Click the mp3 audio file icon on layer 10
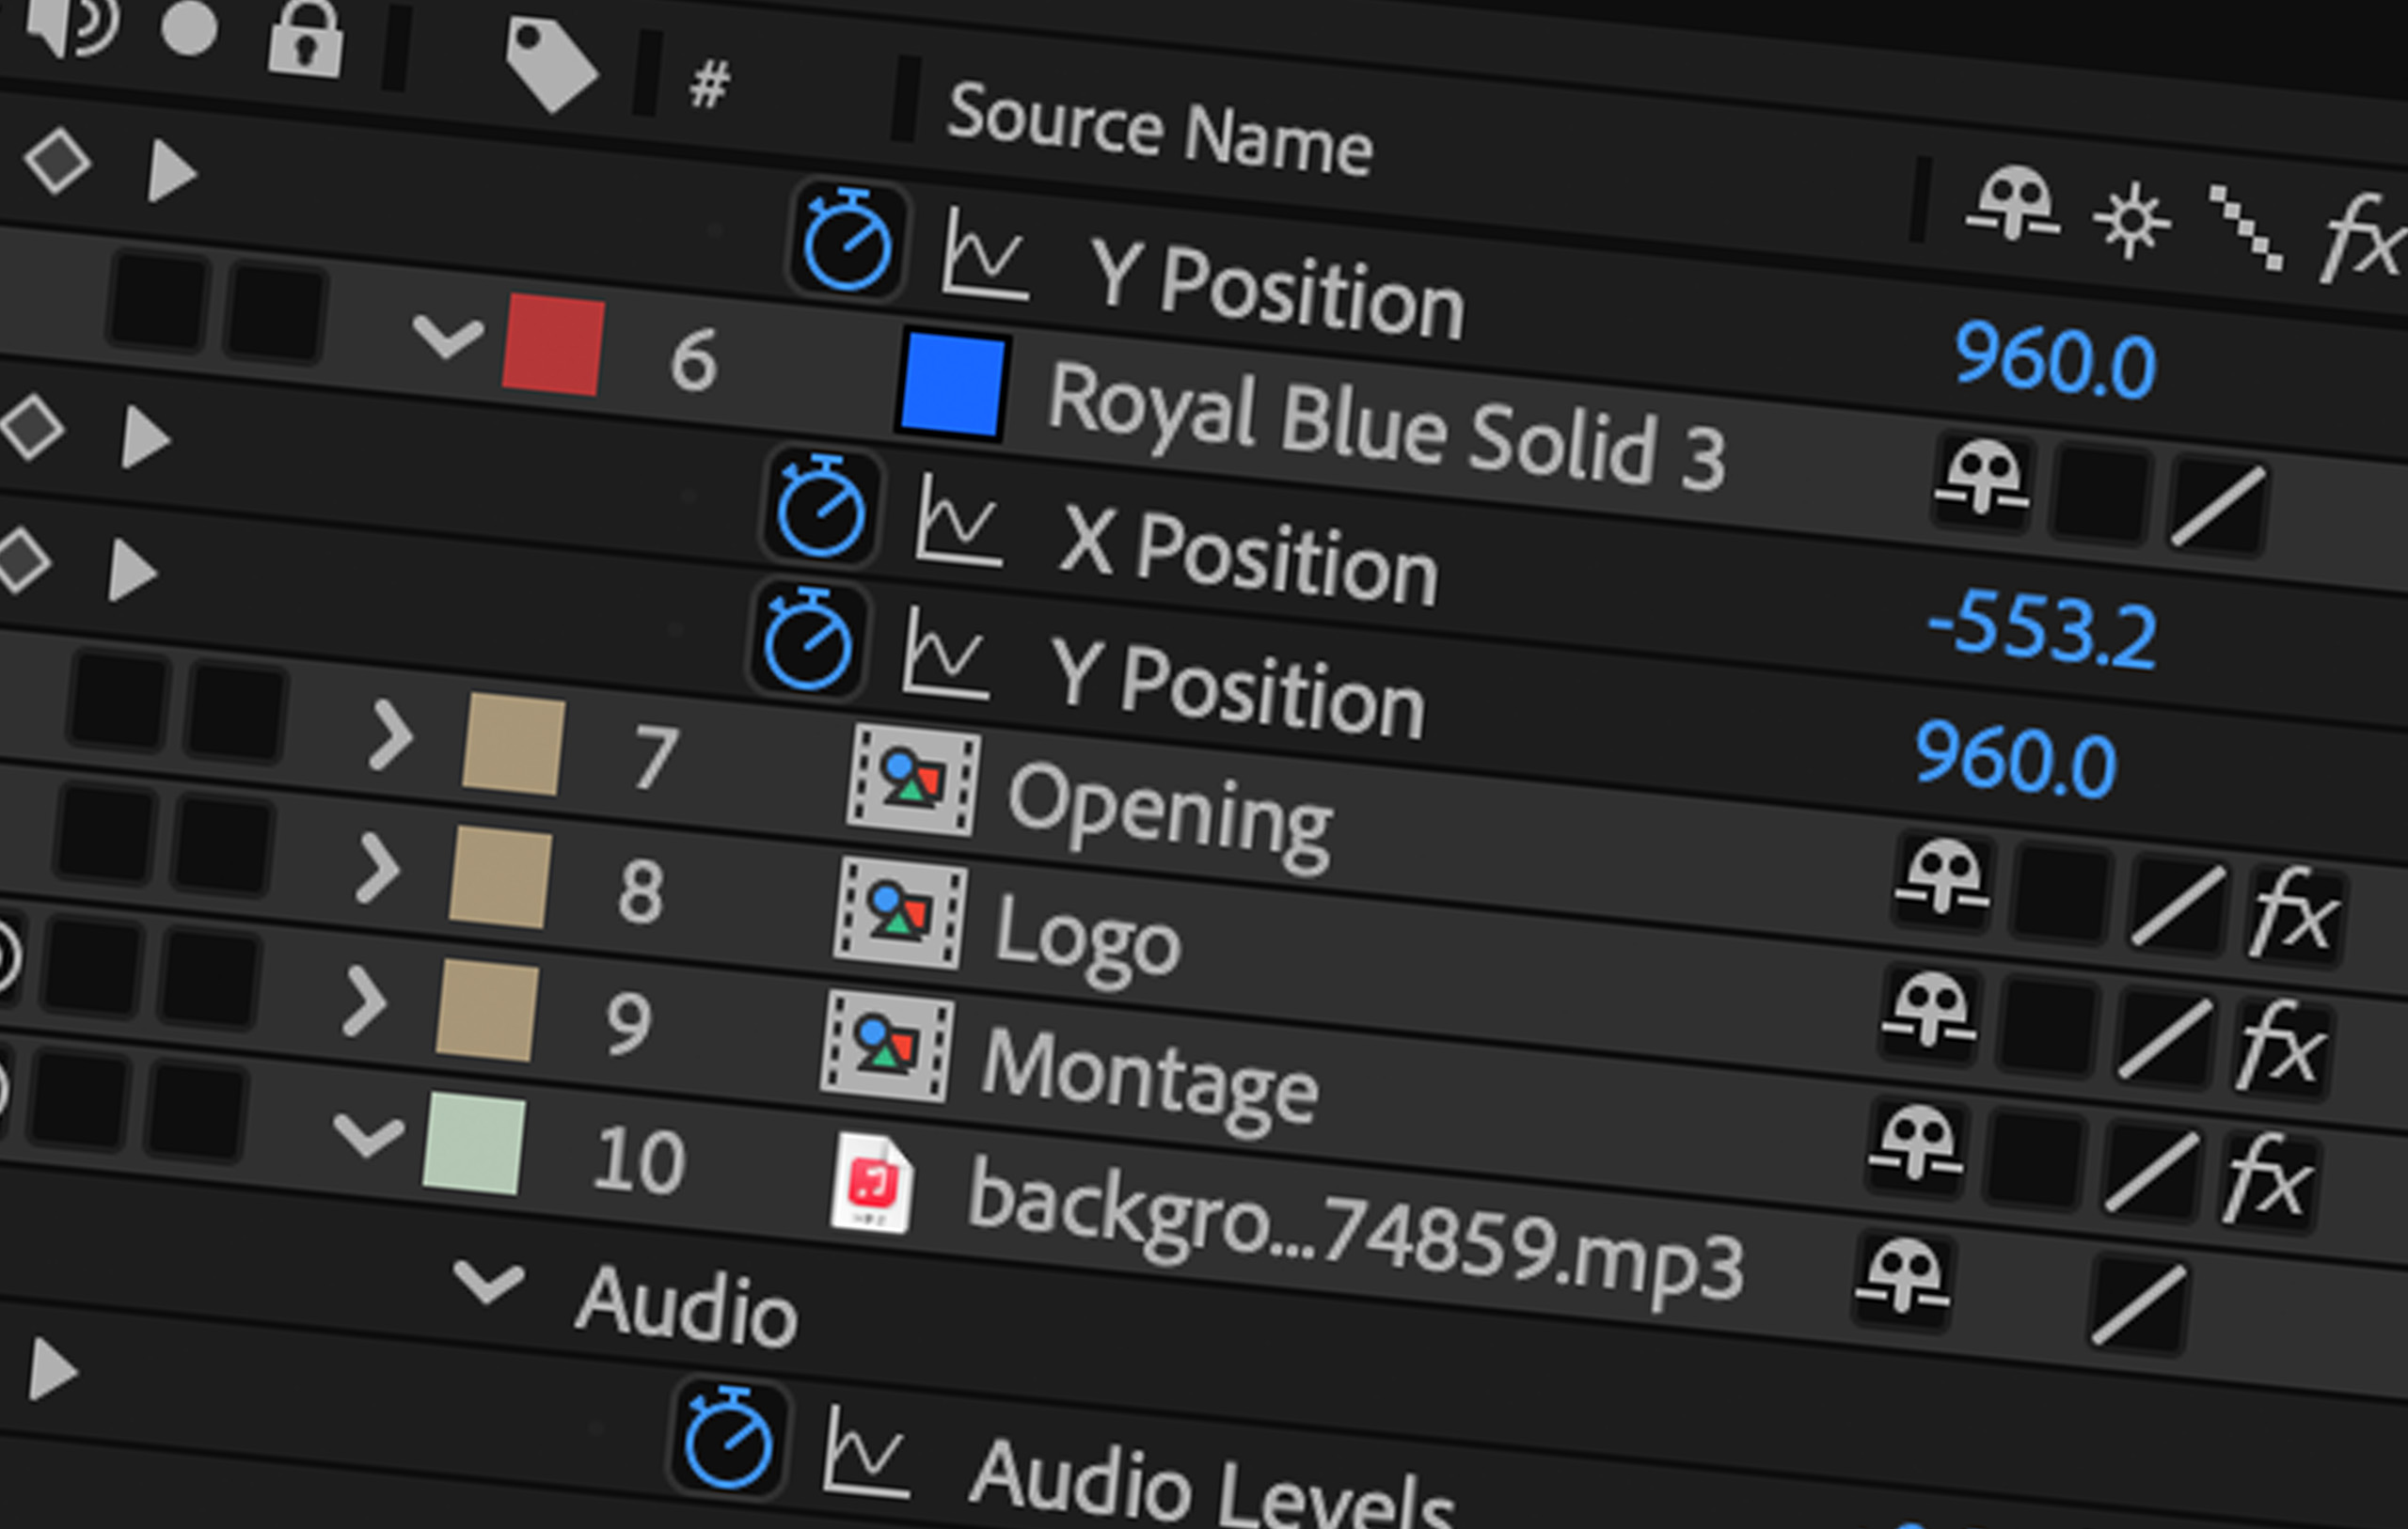The width and height of the screenshot is (2408, 1529). tap(872, 1183)
